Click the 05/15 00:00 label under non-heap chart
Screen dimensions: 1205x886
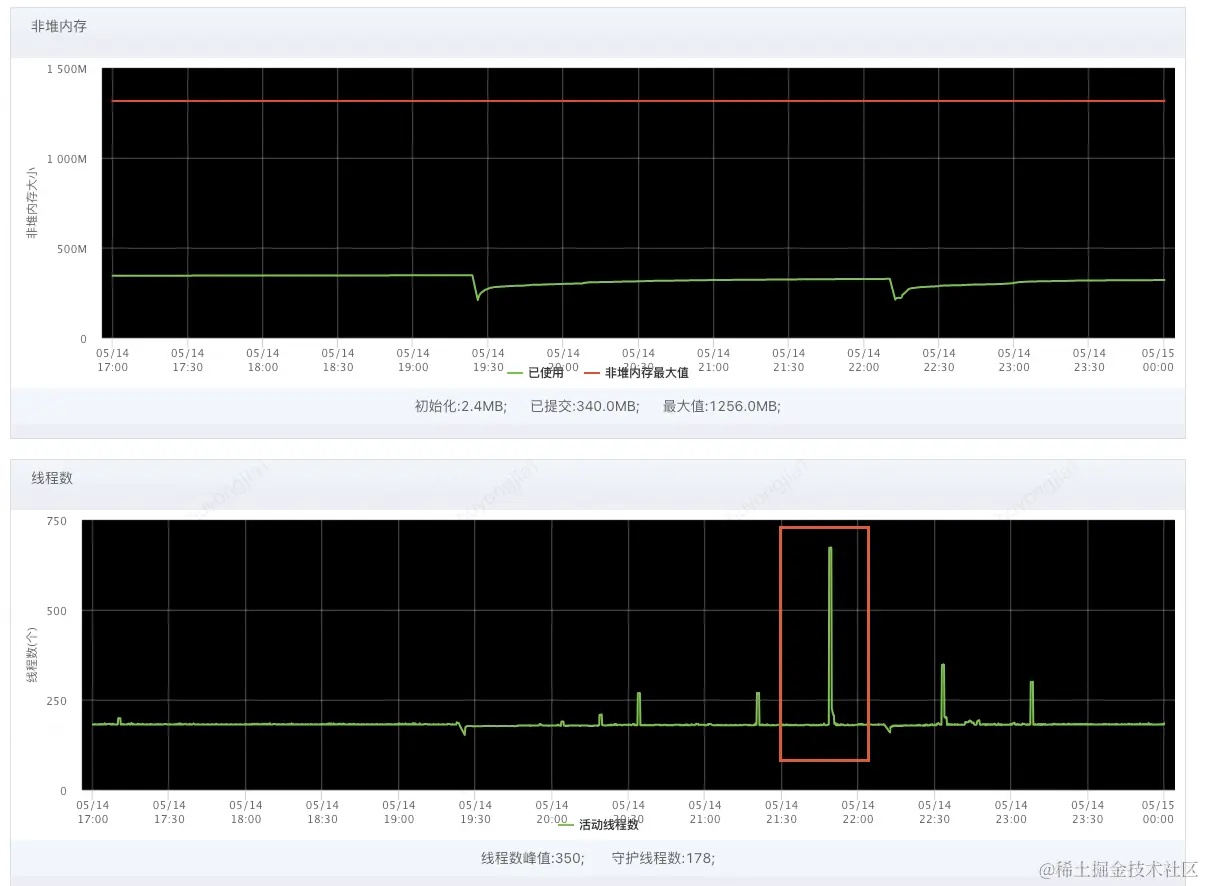[x=1158, y=360]
